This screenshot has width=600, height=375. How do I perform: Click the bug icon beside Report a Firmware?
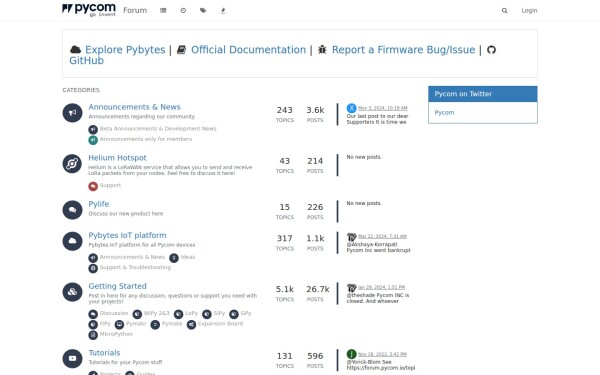tap(322, 49)
